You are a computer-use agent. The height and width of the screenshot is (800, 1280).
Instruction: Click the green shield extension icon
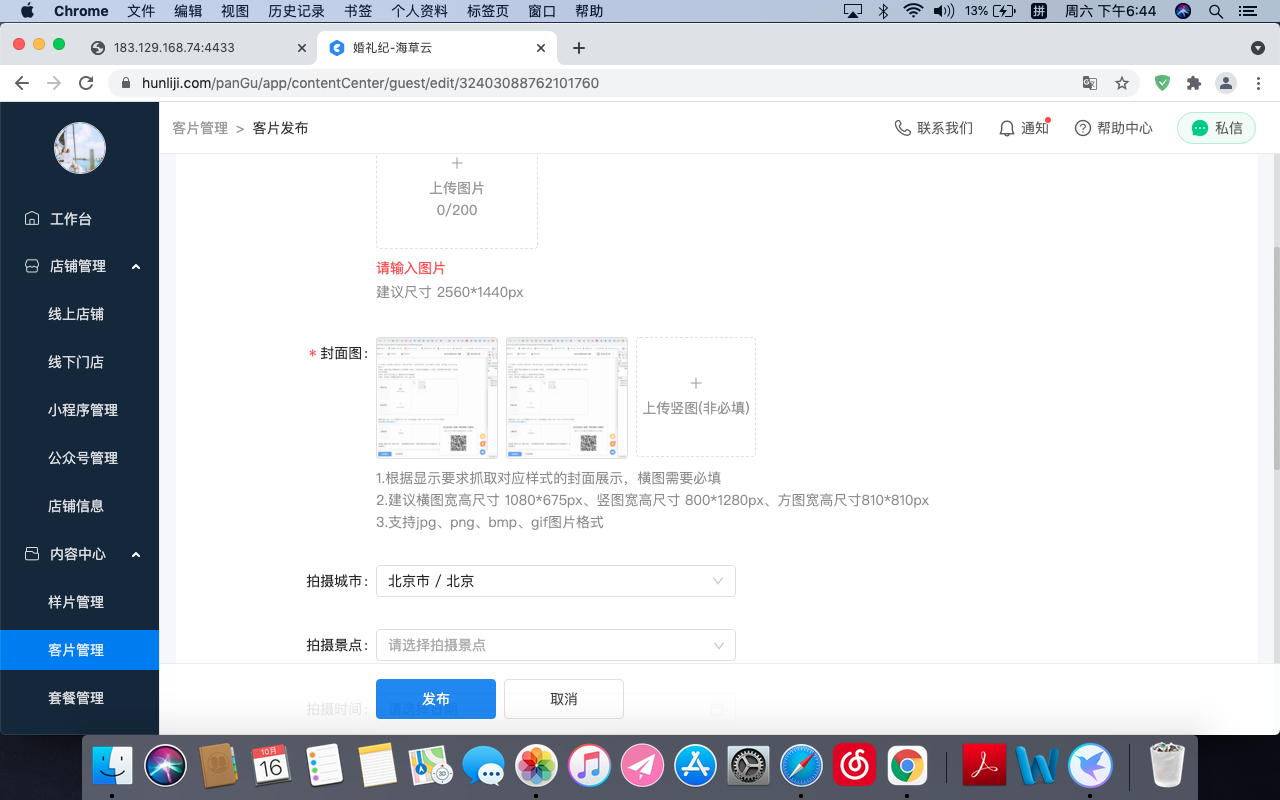1162,83
